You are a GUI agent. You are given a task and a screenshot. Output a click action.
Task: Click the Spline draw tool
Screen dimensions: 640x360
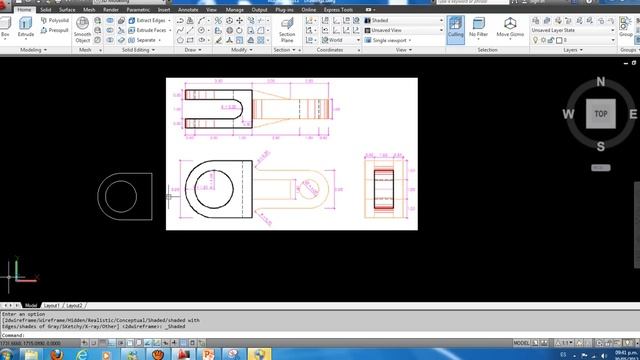(x=180, y=30)
